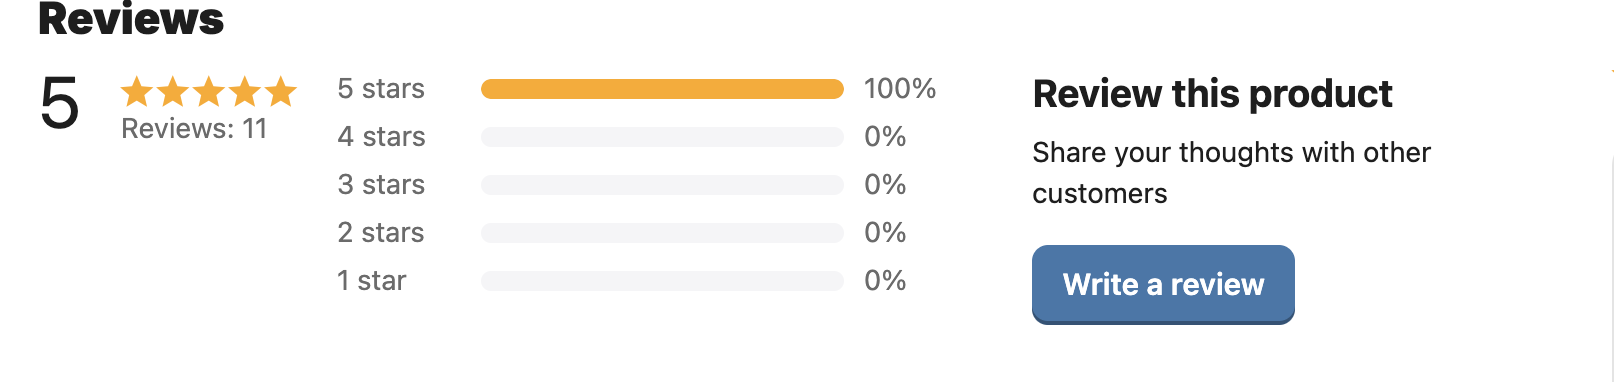Select the fifth rating star
Screen dimensions: 1614x382
click(281, 92)
